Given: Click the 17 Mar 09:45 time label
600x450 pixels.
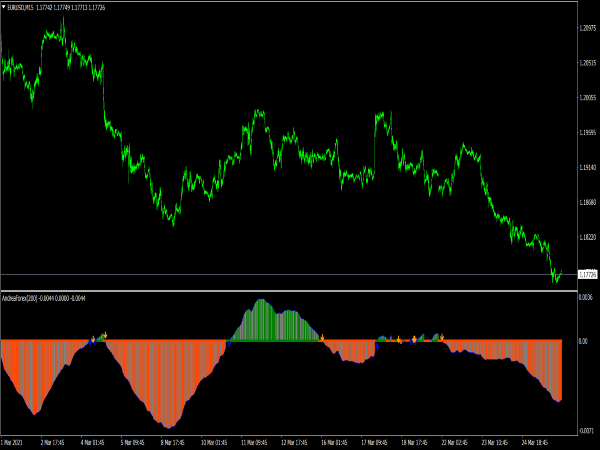Looking at the screenshot, I should 374,443.
